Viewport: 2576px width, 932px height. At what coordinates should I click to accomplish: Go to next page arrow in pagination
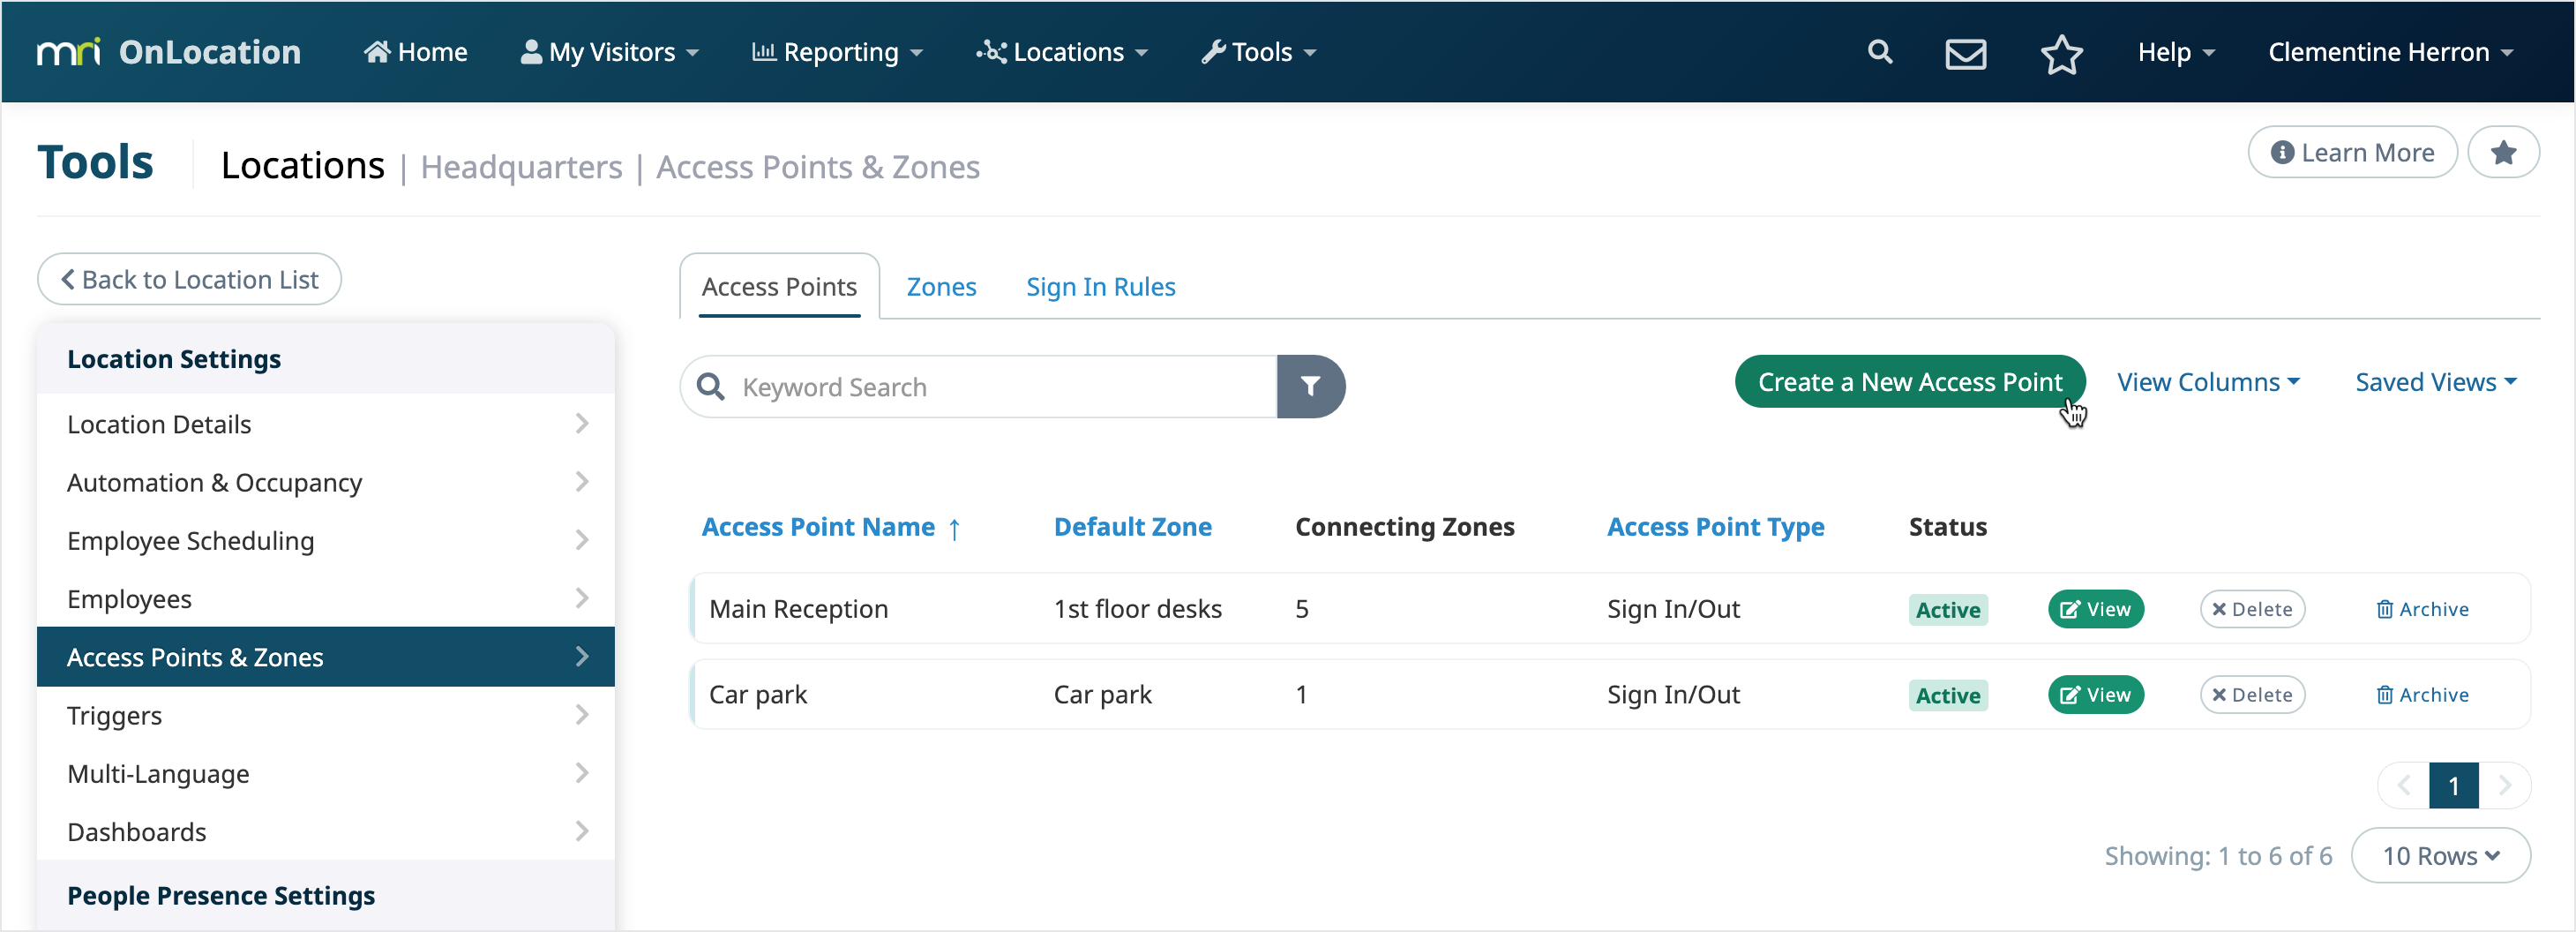pyautogui.click(x=2504, y=786)
